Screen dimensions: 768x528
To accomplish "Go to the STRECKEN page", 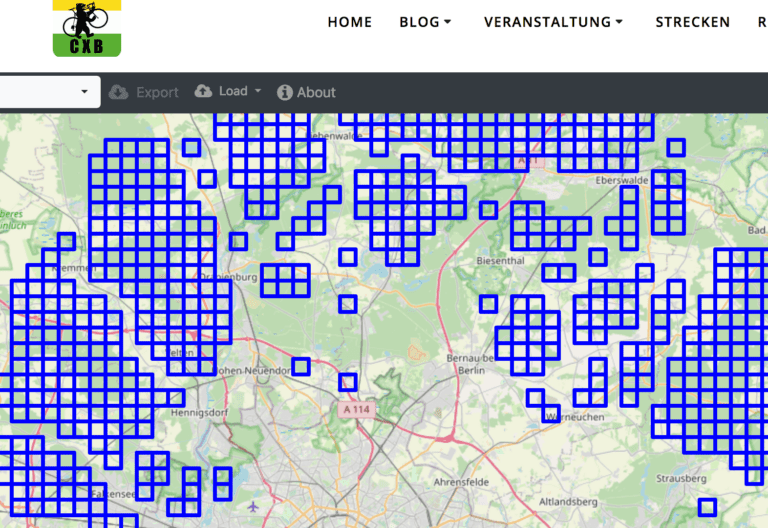I will pos(693,22).
